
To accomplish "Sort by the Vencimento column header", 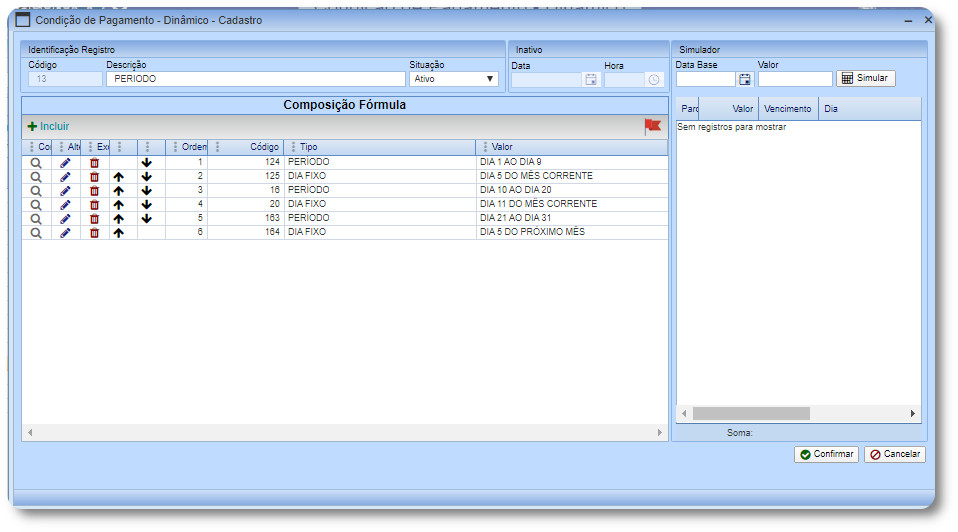I will [787, 109].
